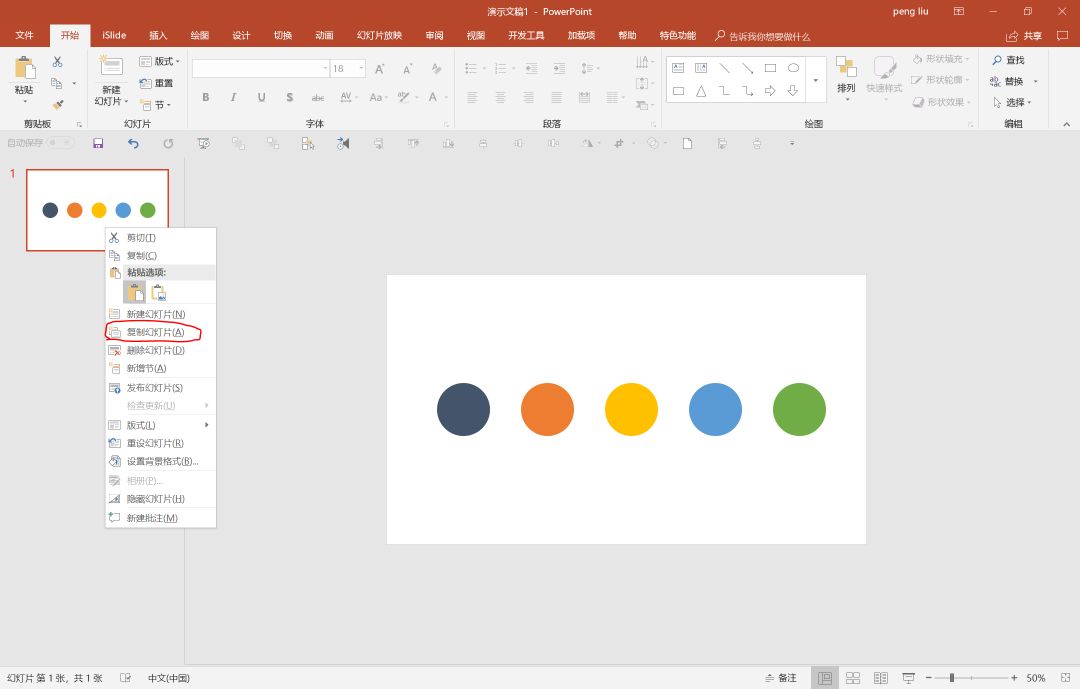The width and height of the screenshot is (1080, 689).
Task: Open the Insert (插入) ribbon tab
Action: [158, 36]
